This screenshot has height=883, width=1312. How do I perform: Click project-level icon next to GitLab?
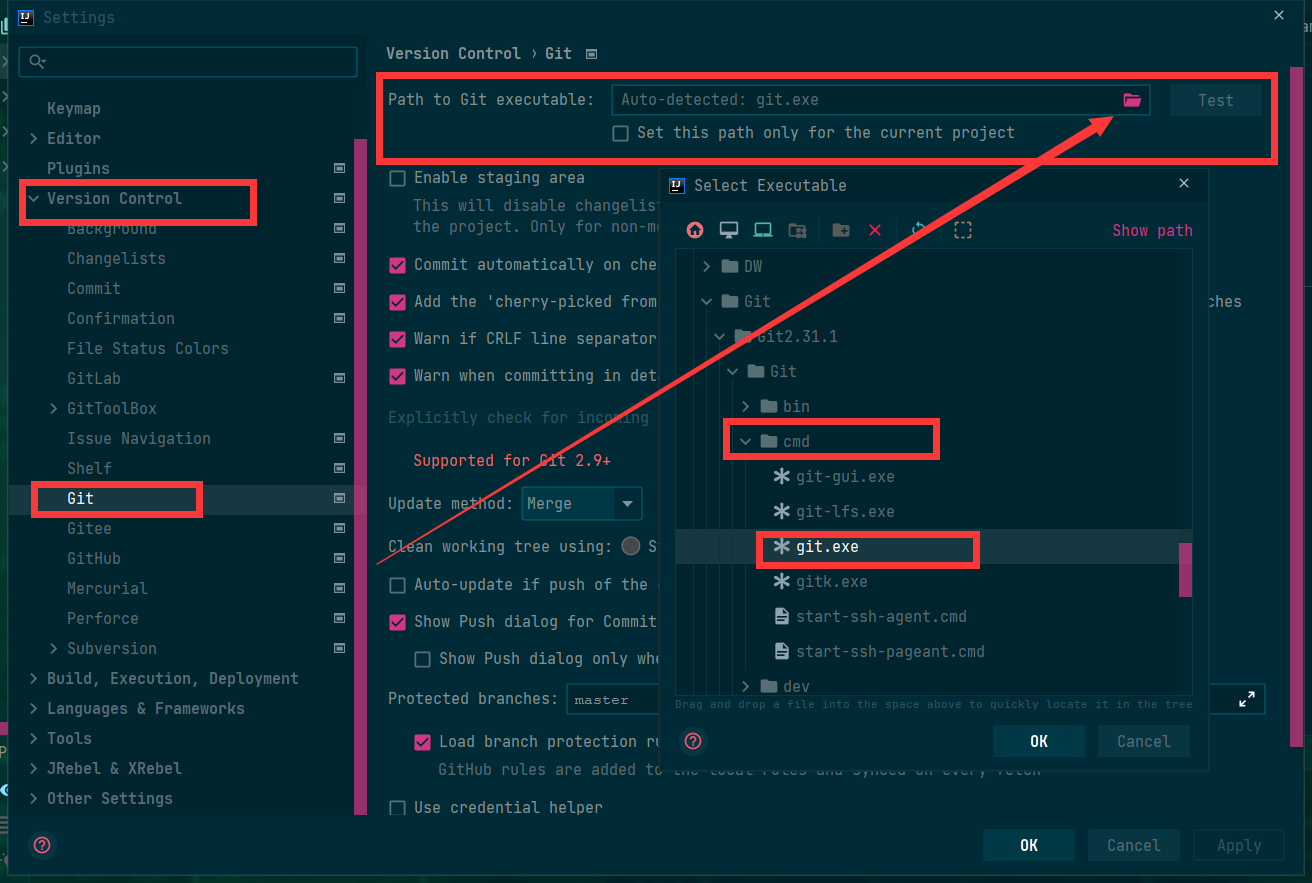point(339,379)
